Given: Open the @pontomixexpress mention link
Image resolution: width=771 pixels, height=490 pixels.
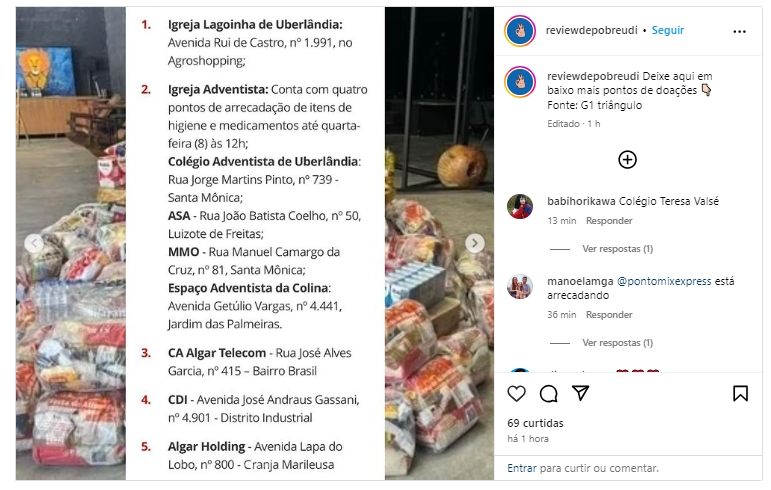Looking at the screenshot, I should coord(664,281).
